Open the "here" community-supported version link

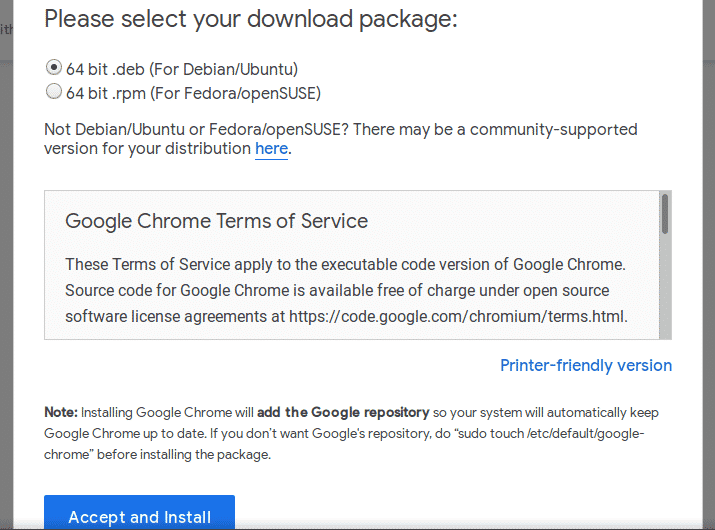pyautogui.click(x=271, y=149)
